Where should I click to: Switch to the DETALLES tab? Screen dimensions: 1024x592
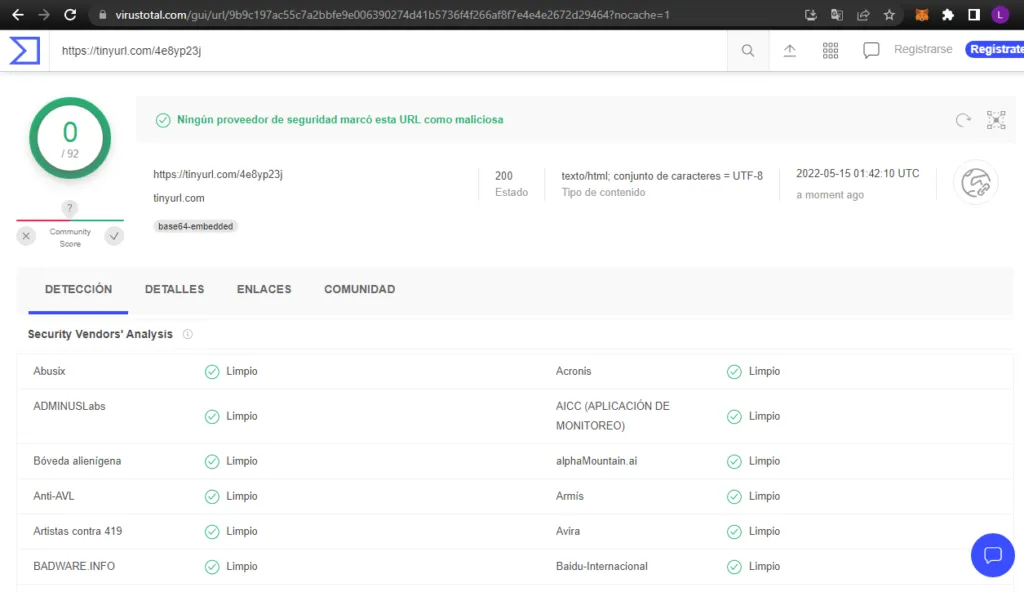pyautogui.click(x=174, y=289)
